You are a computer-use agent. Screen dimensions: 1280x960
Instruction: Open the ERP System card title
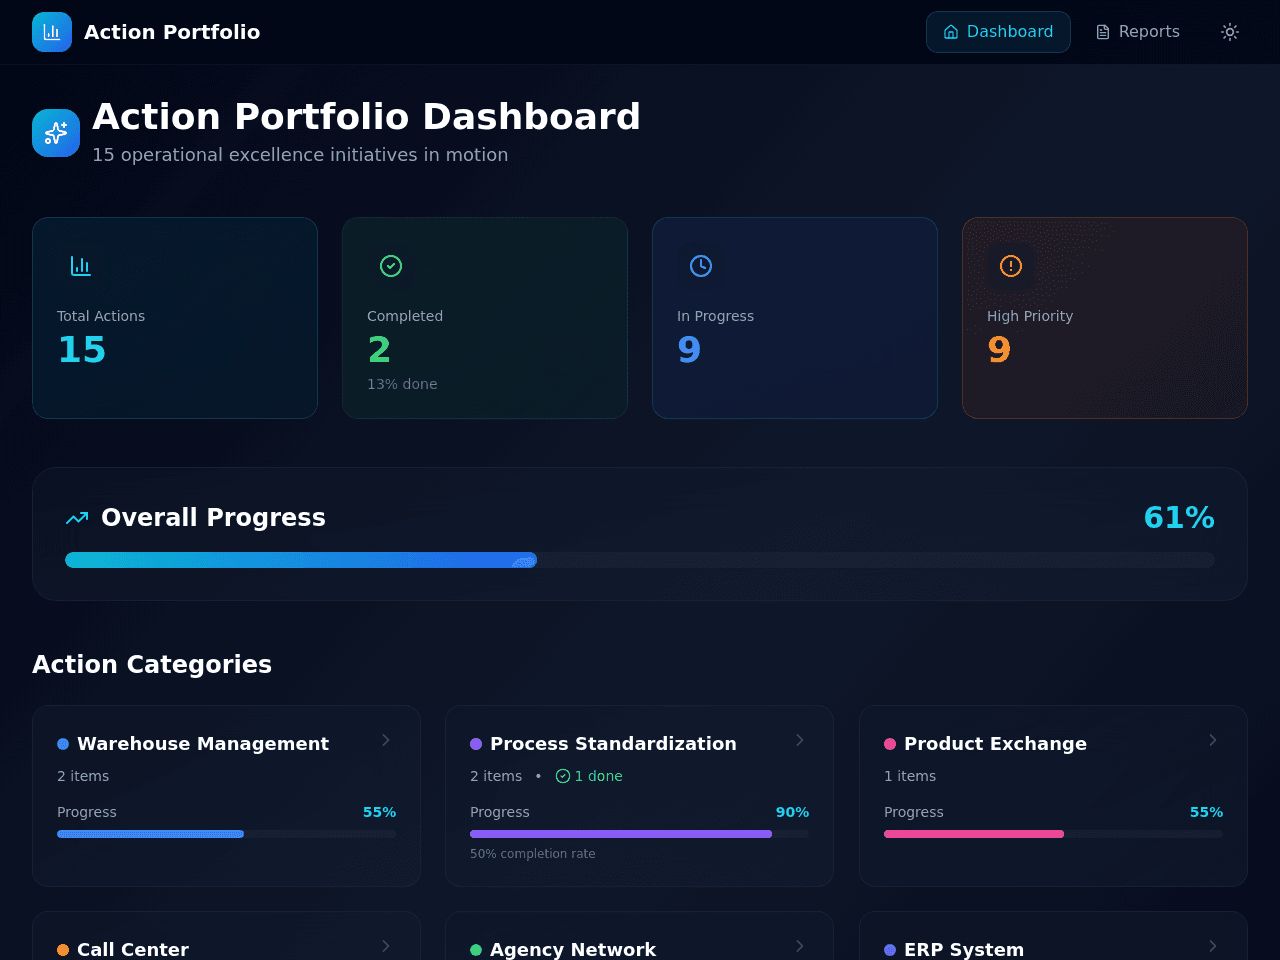(x=964, y=950)
